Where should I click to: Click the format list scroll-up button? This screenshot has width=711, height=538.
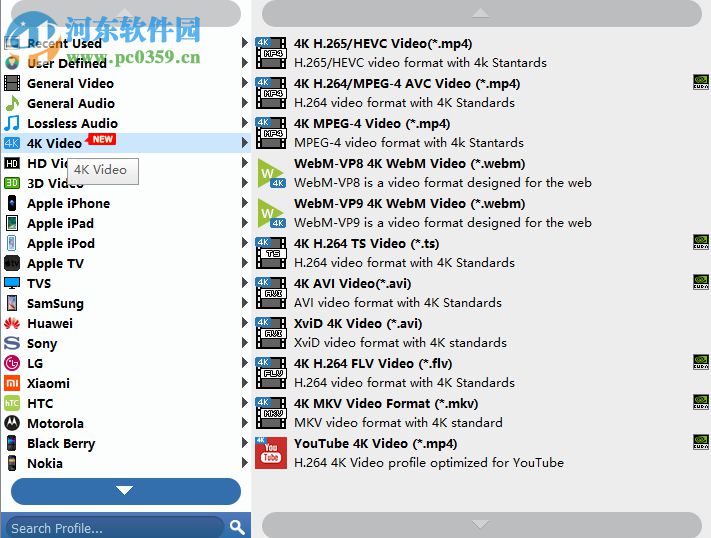pyautogui.click(x=482, y=13)
